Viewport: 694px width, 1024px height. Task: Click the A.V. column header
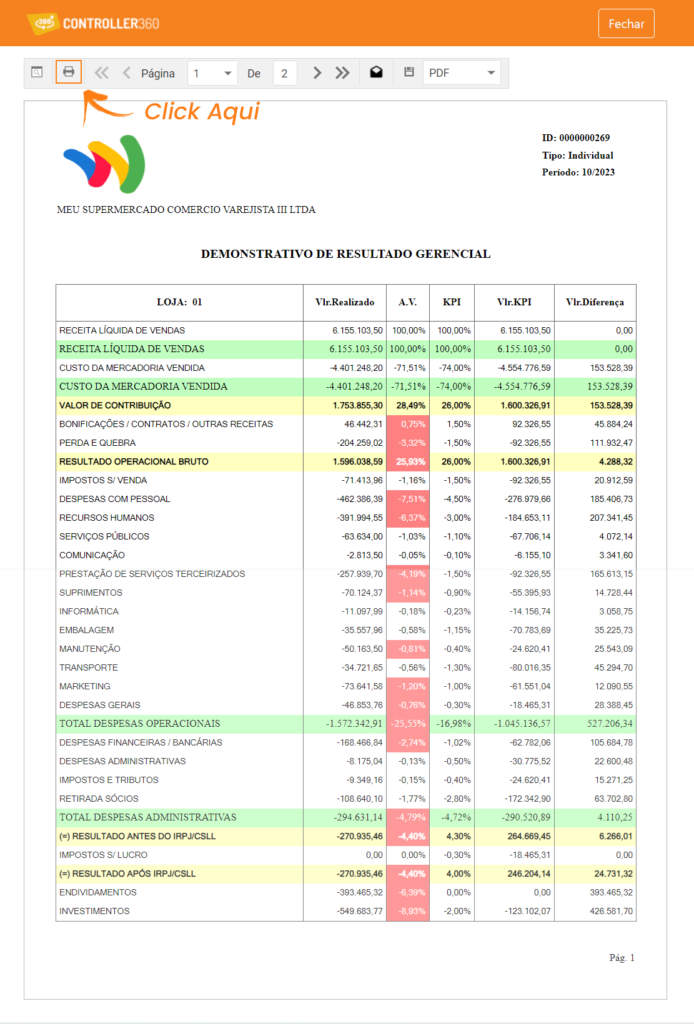(x=408, y=302)
